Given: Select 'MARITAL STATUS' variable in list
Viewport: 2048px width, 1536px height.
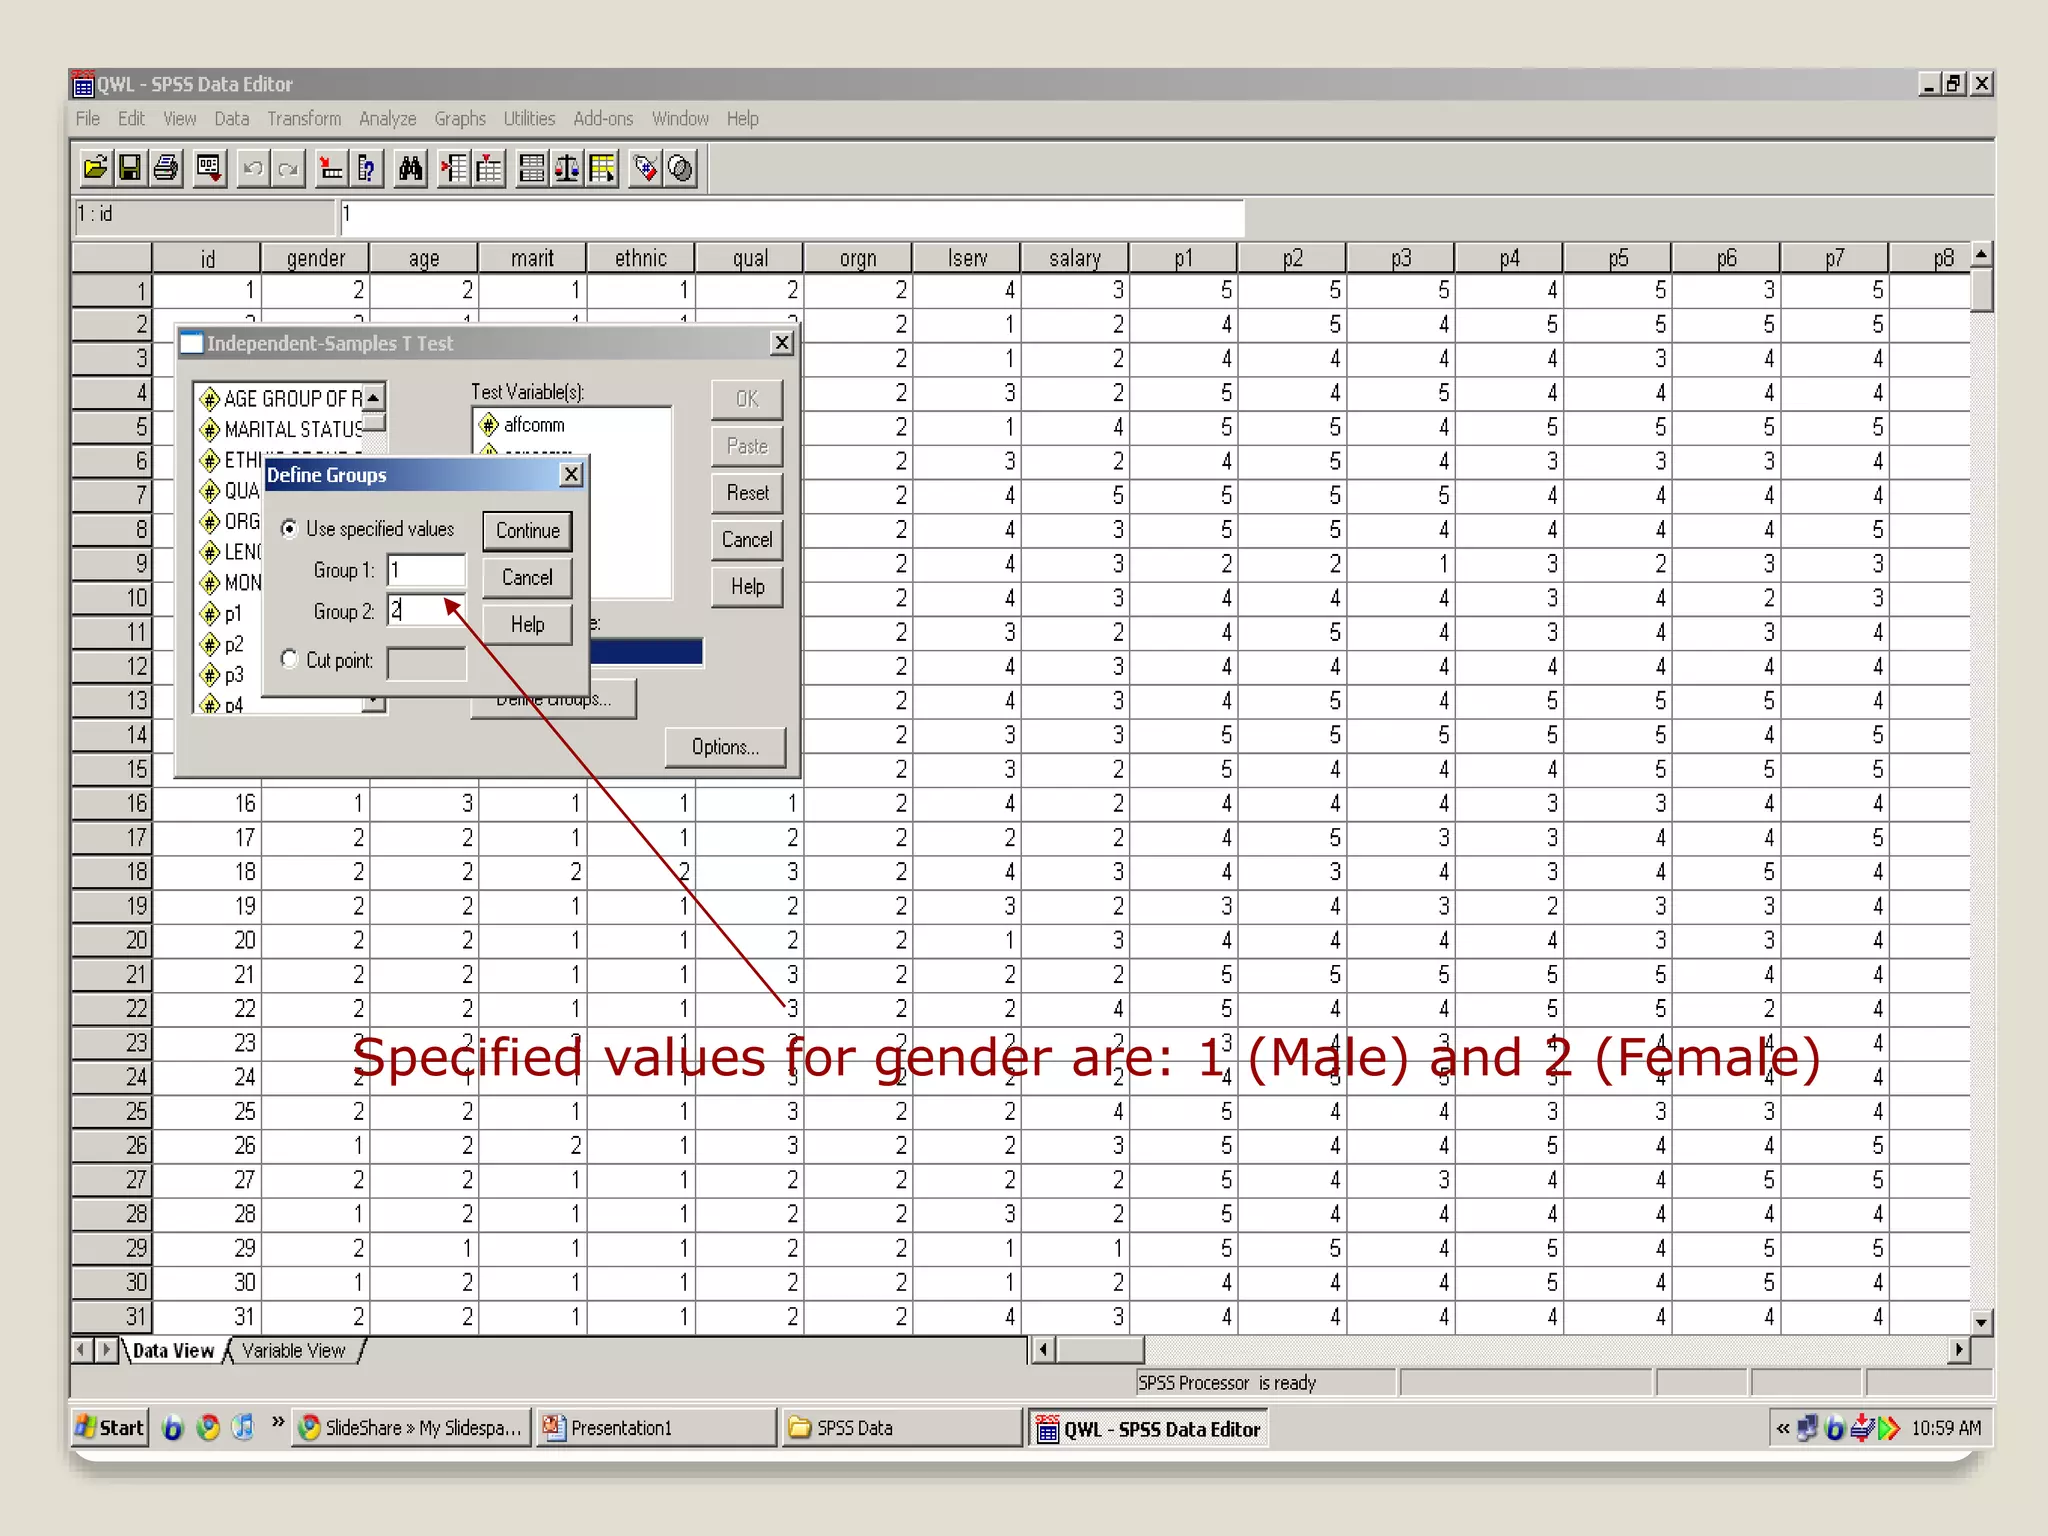Looking at the screenshot, I should click(281, 429).
